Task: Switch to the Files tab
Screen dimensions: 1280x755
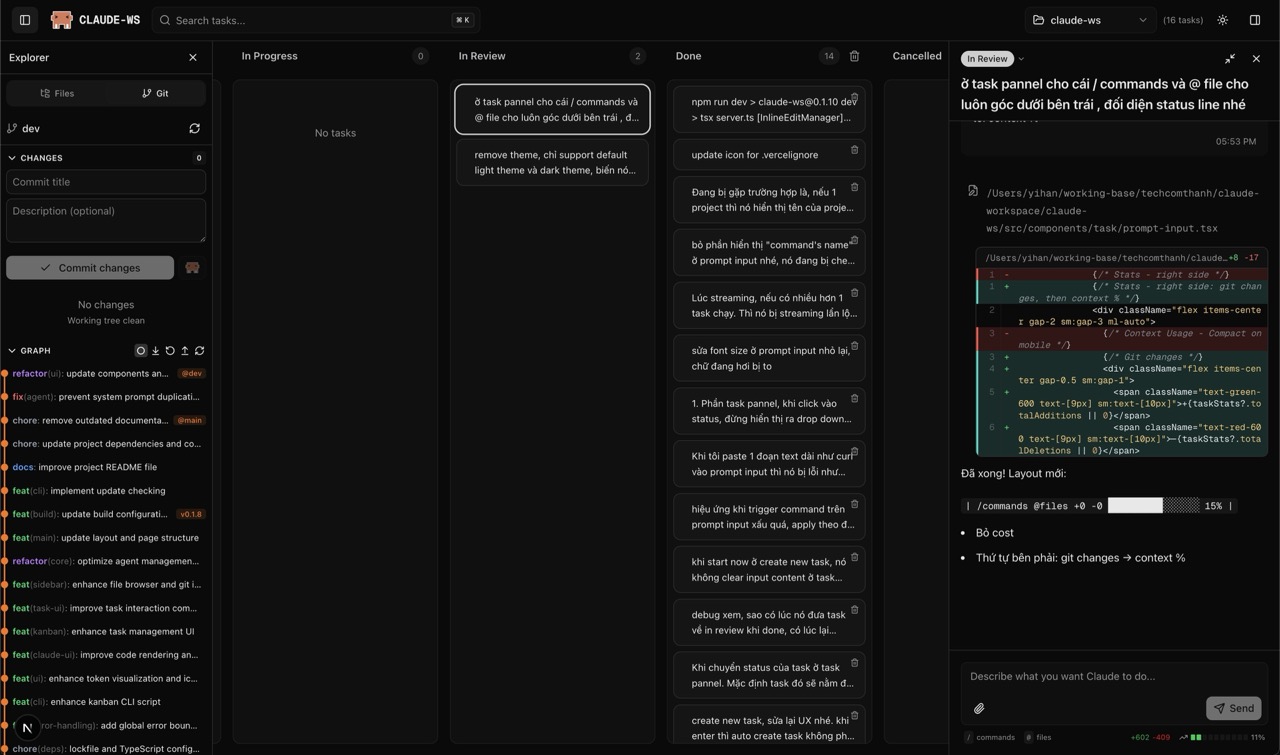Action: tap(57, 93)
